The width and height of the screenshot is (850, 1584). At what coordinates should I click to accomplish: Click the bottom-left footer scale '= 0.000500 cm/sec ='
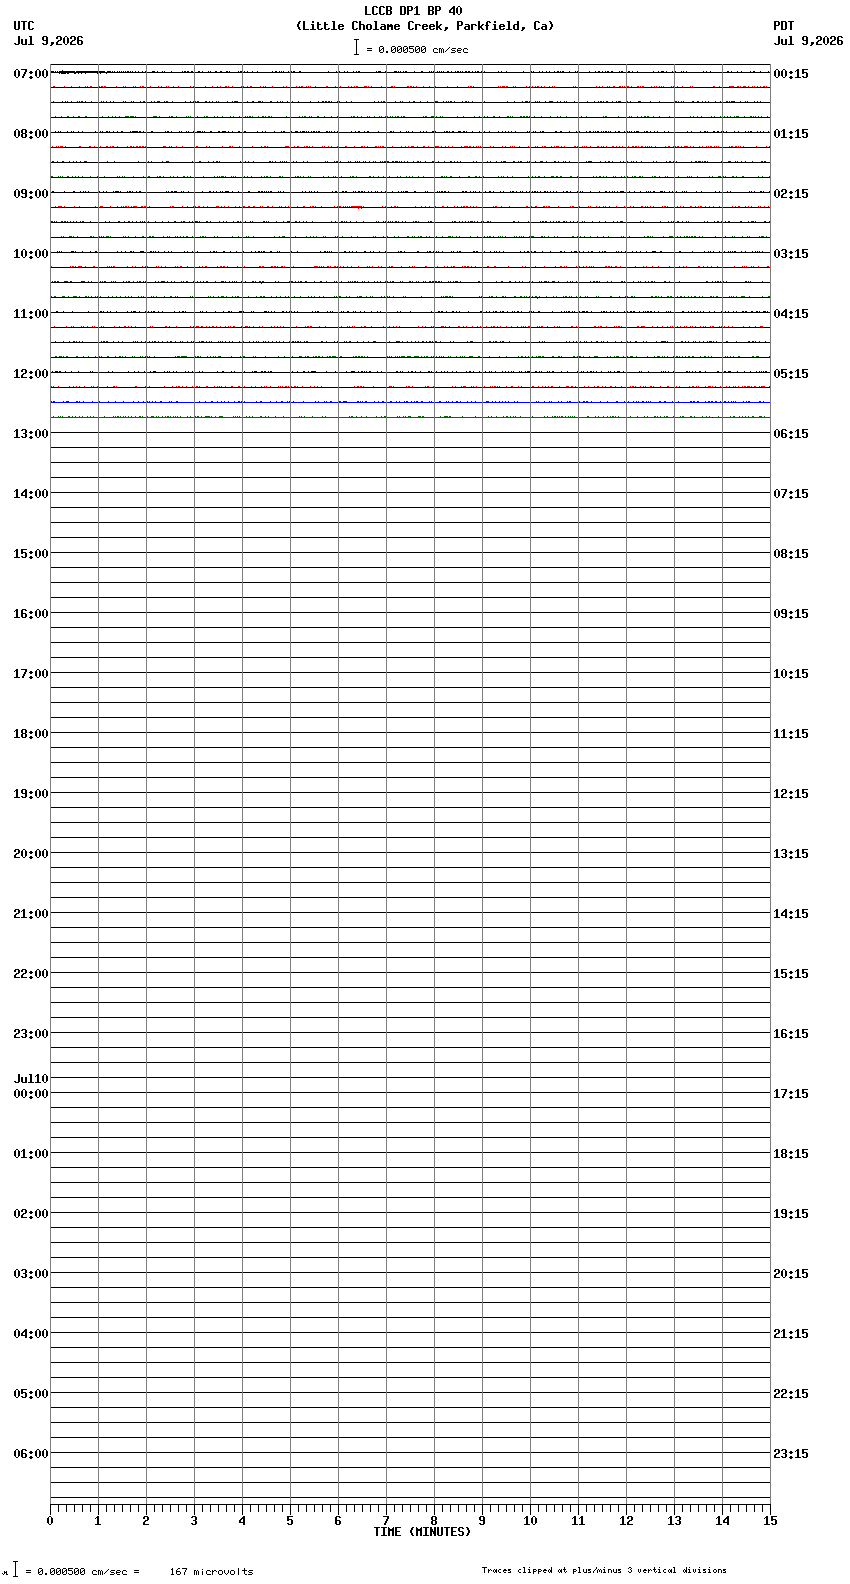83,1572
